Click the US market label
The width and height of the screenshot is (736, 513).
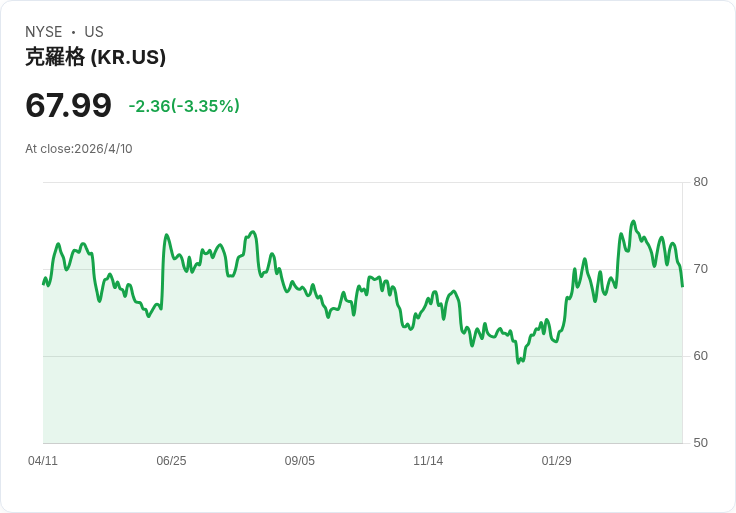click(x=94, y=32)
